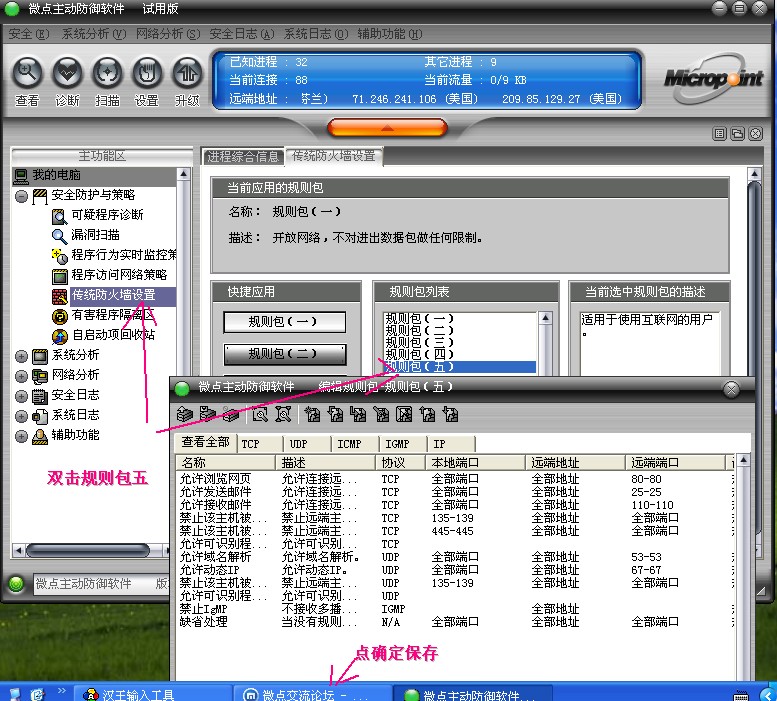Apply quick button 规则包(二)
This screenshot has width=777, height=701.
[x=285, y=354]
